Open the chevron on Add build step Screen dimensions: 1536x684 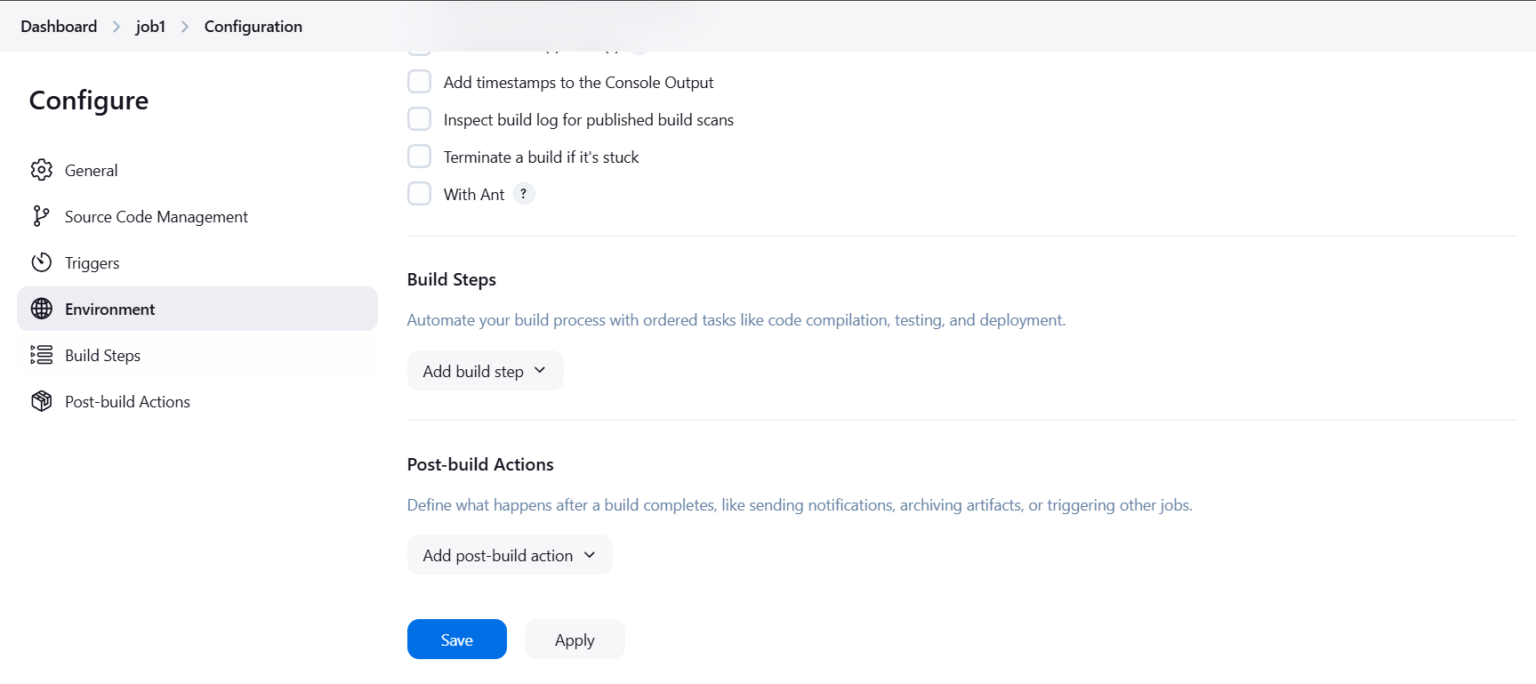(x=541, y=370)
